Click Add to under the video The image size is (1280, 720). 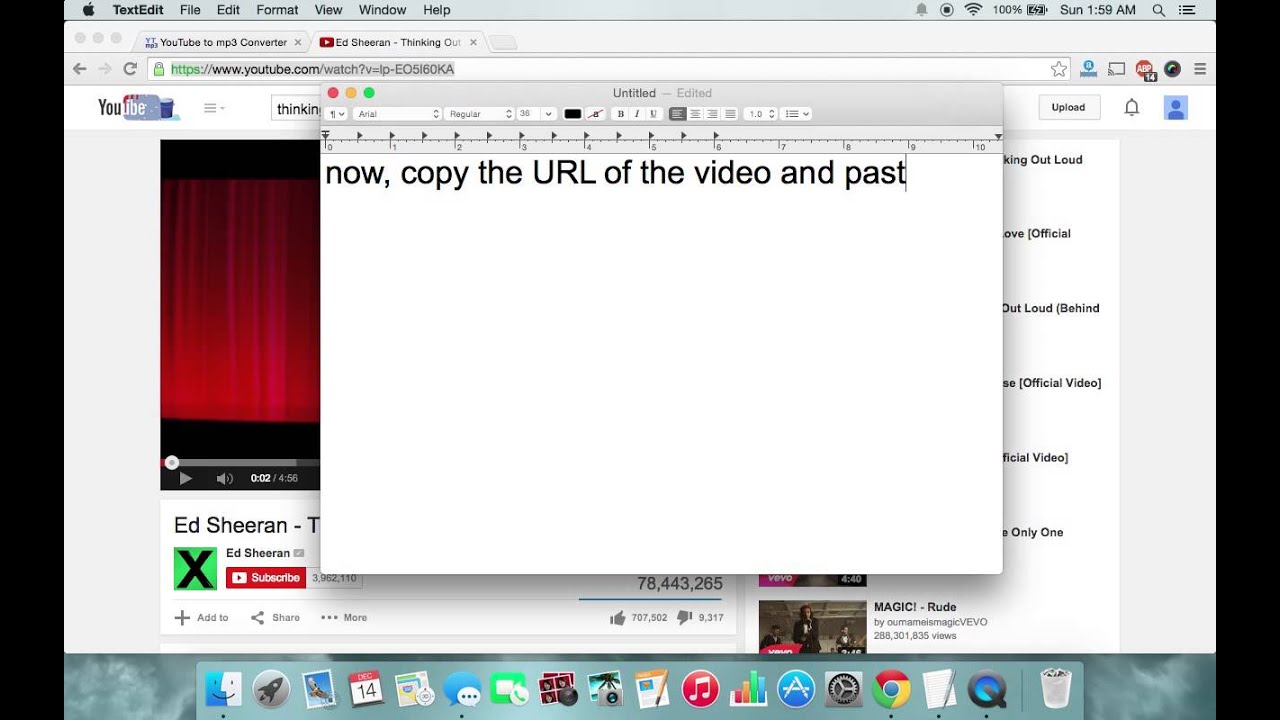pyautogui.click(x=201, y=618)
